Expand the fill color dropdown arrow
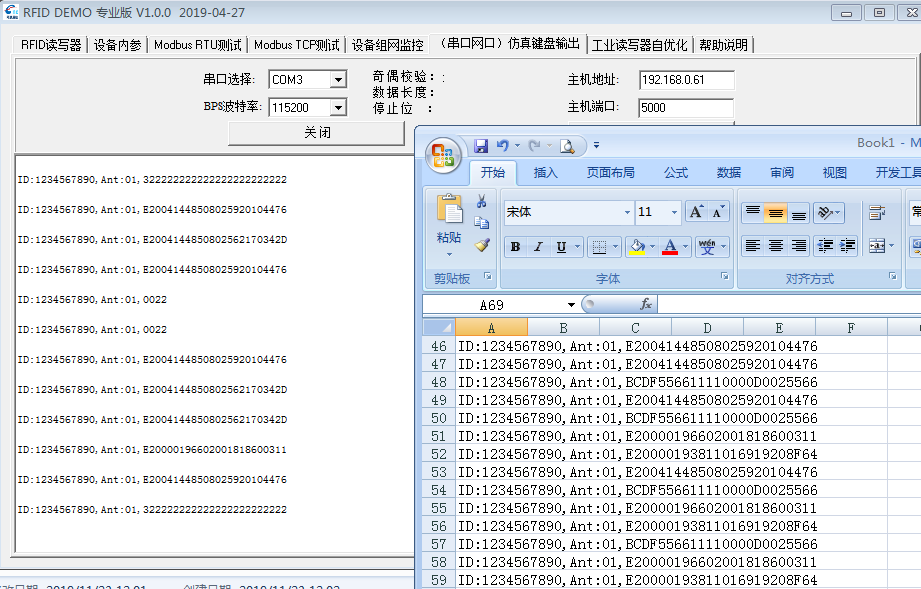This screenshot has width=921, height=589. [x=652, y=247]
